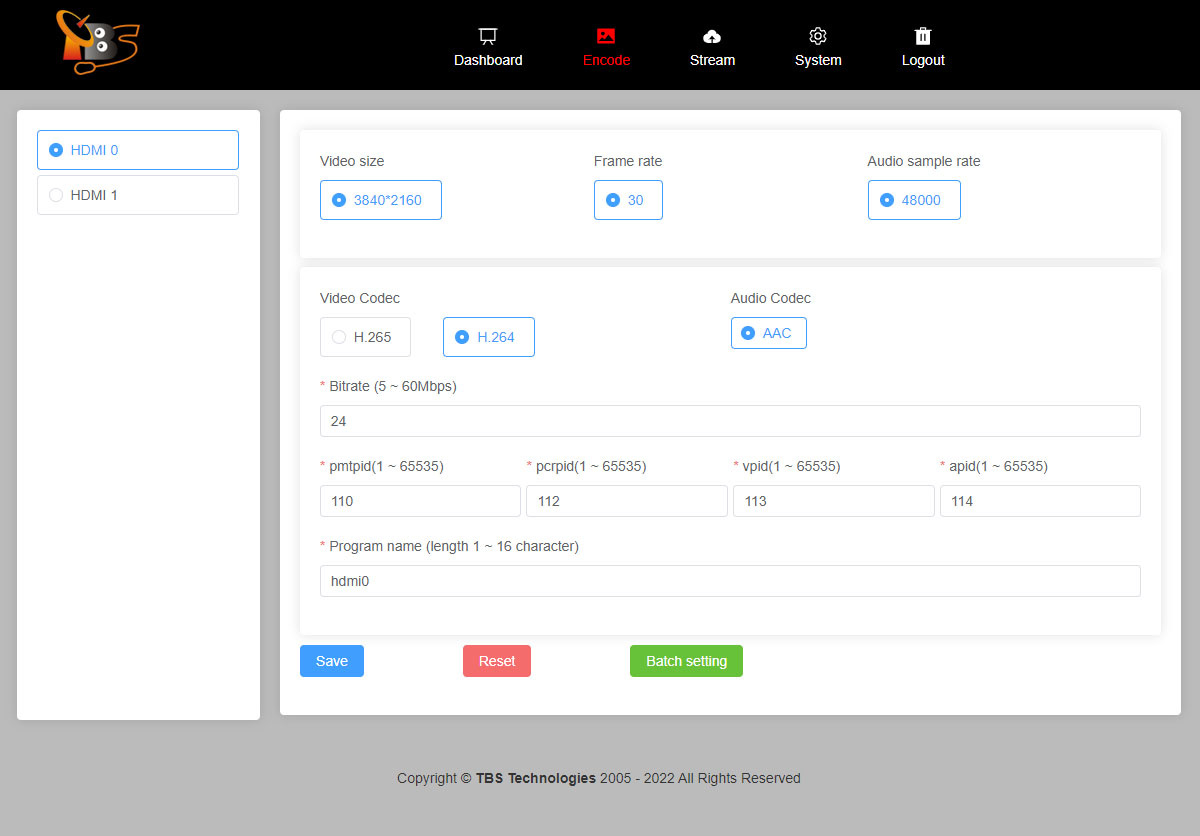Click the pmtpid input box
Image resolution: width=1200 pixels, height=836 pixels.
[420, 501]
